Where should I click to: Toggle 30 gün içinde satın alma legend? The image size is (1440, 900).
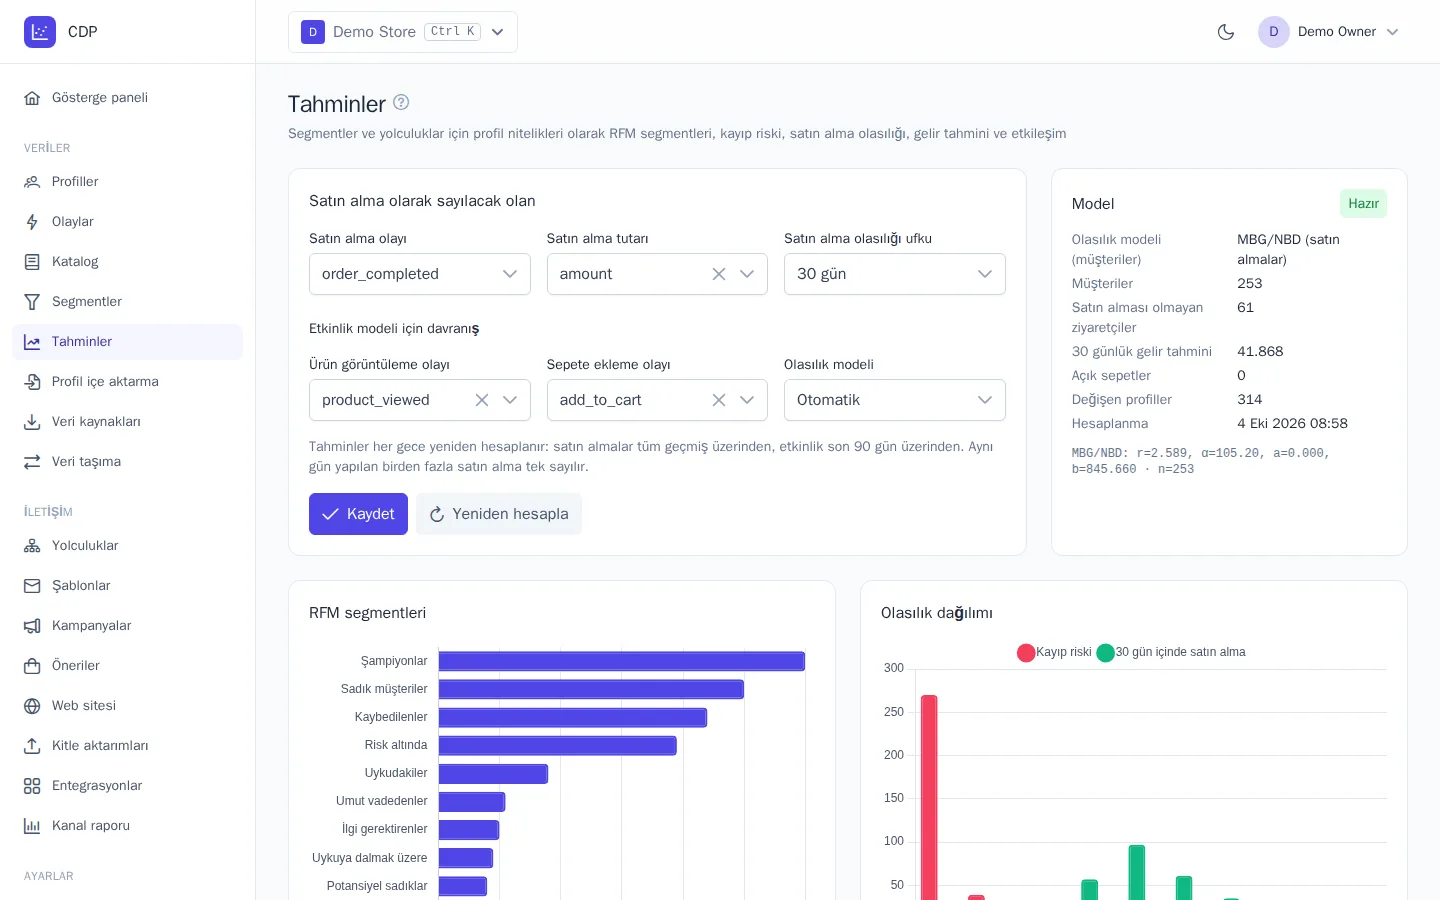[x=1171, y=652]
